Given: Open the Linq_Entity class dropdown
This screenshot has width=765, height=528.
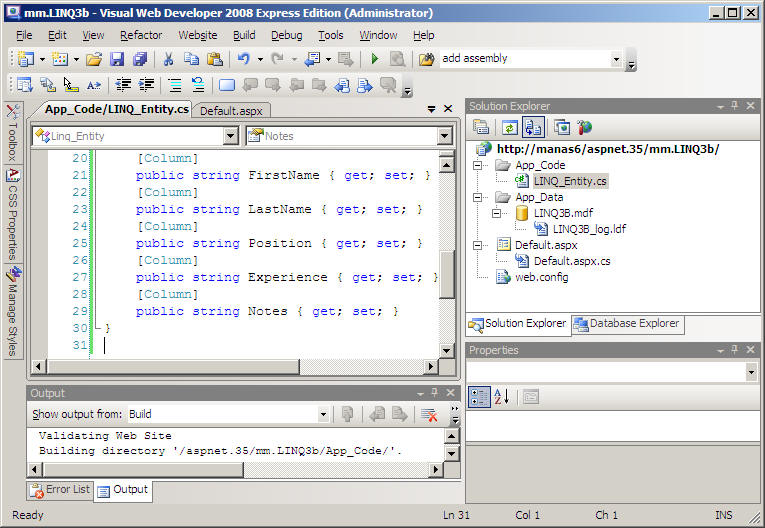Looking at the screenshot, I should [230, 136].
